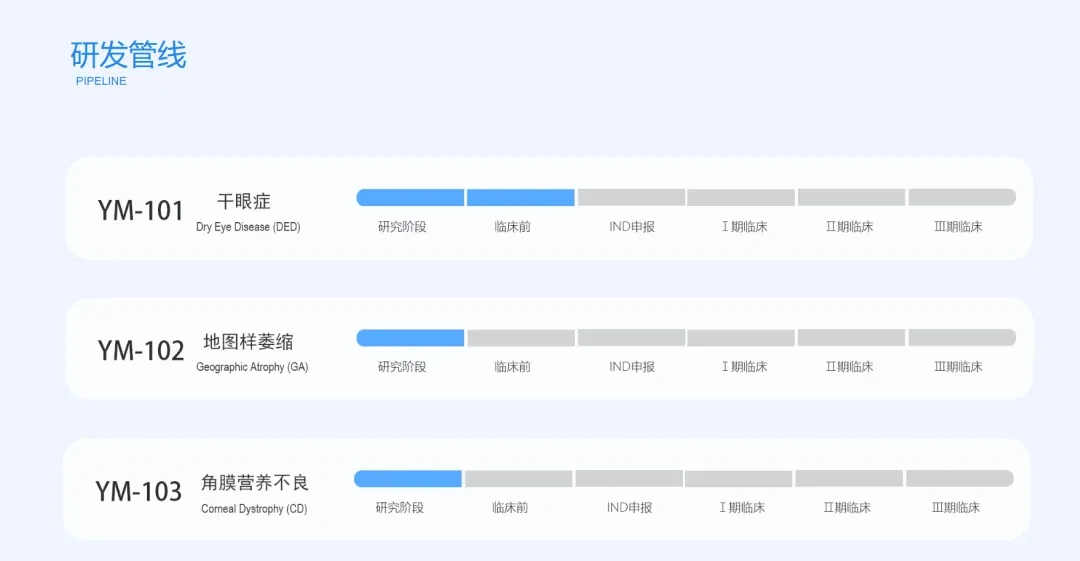The width and height of the screenshot is (1080, 561).
Task: Click YM-102 研究阶段 blue progress segment
Action: (410, 338)
